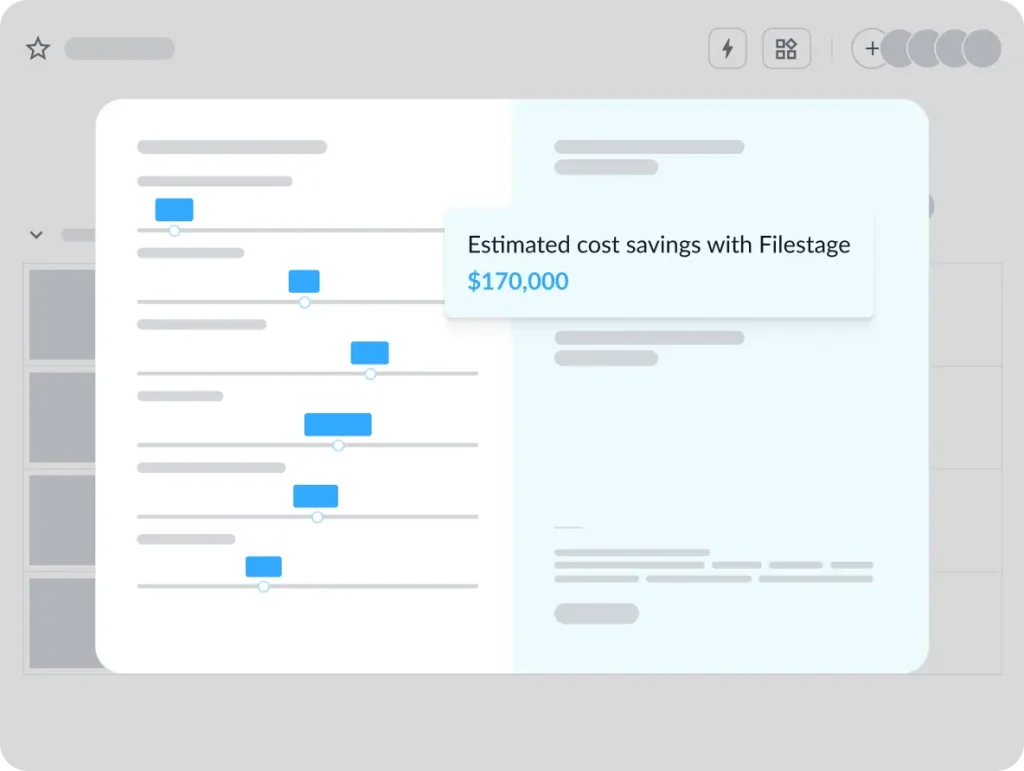Image resolution: width=1024 pixels, height=771 pixels.
Task: Click the grey title placeholder beside the star
Action: pyautogui.click(x=119, y=49)
